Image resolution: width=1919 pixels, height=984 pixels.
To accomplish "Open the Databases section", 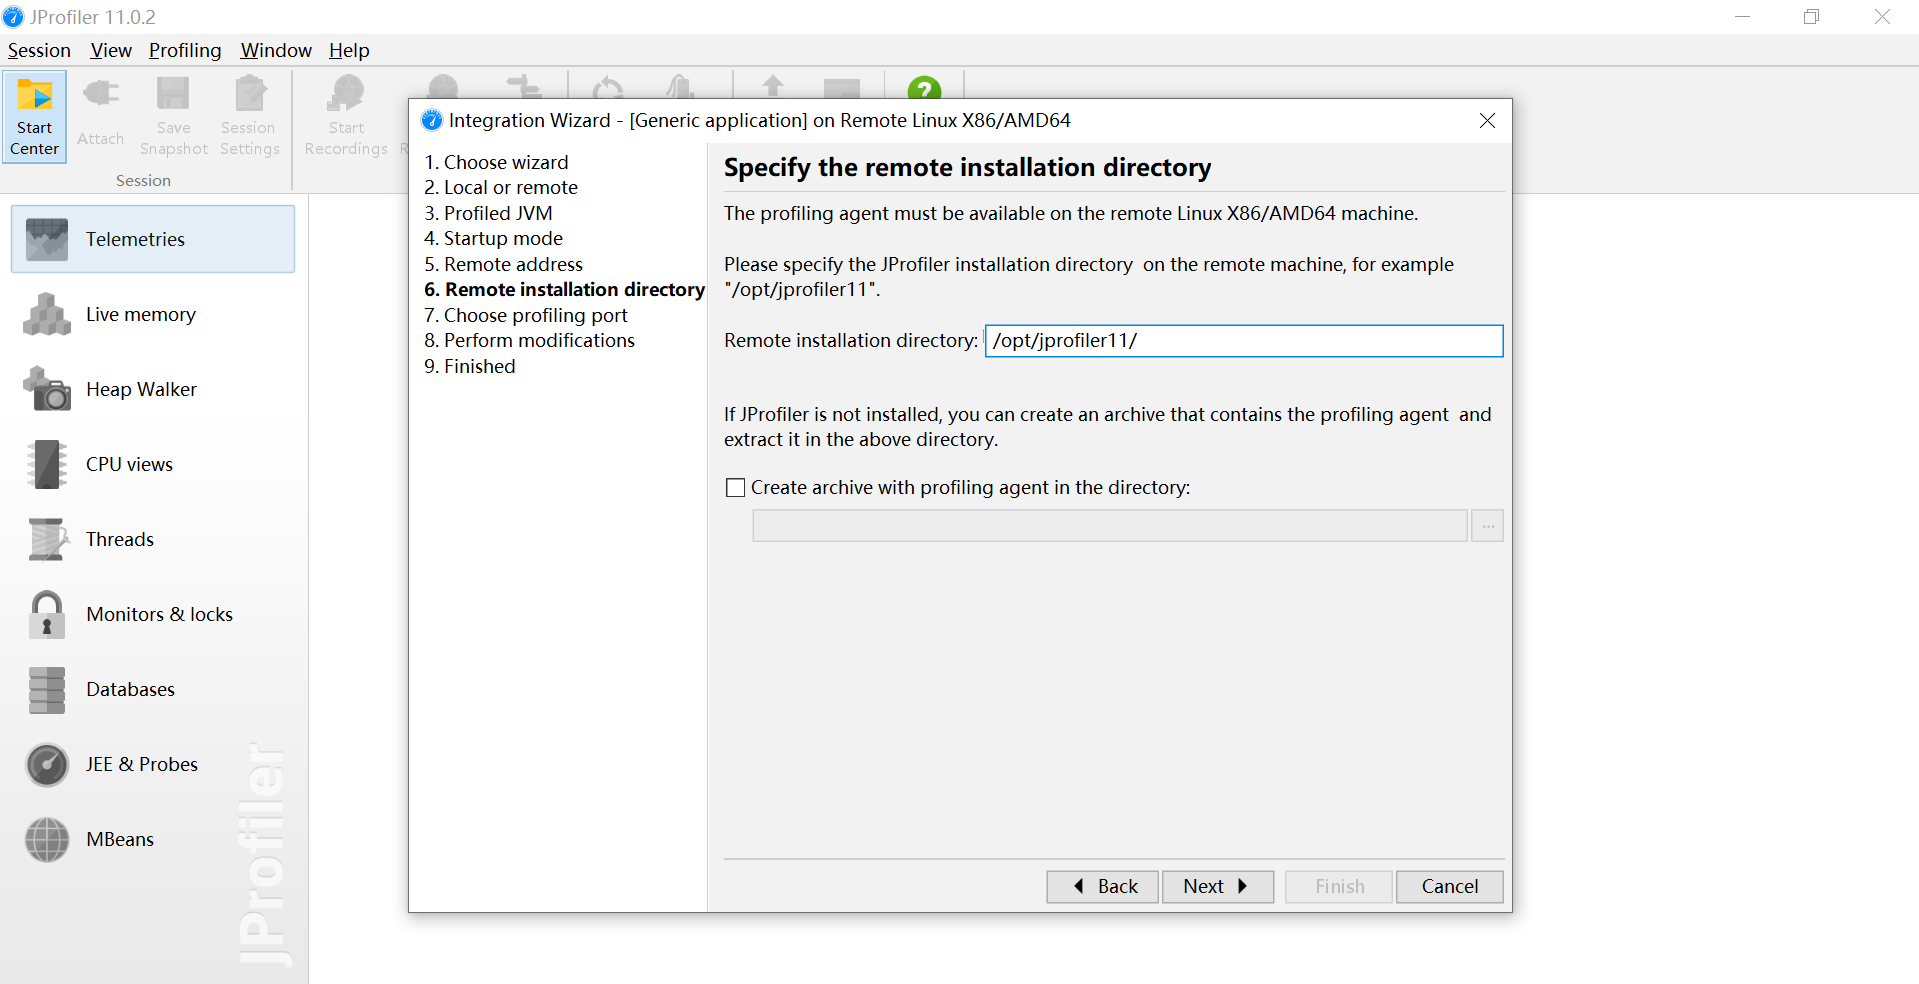I will (153, 689).
